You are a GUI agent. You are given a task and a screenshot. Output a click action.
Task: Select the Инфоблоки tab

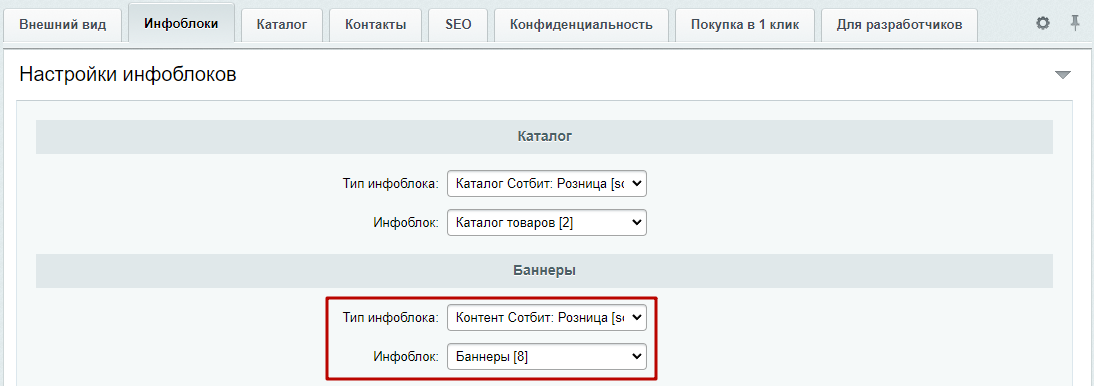[x=181, y=24]
